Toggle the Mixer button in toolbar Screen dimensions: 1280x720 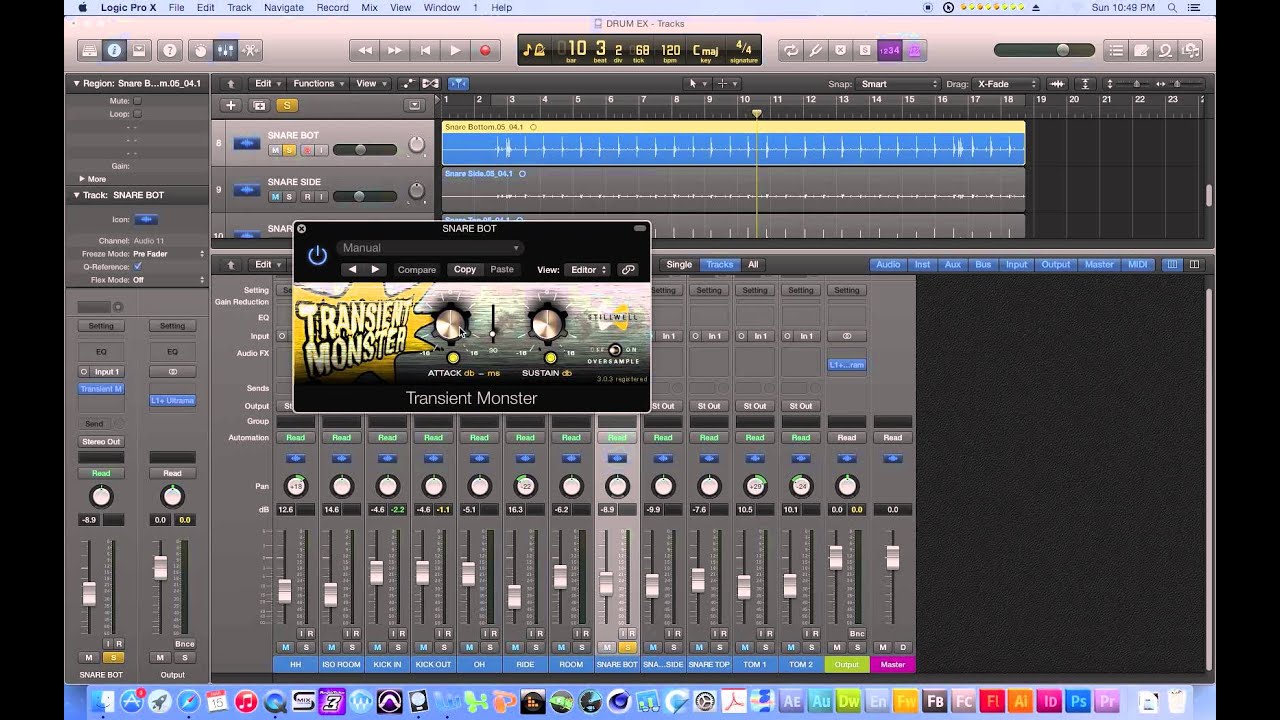click(225, 50)
